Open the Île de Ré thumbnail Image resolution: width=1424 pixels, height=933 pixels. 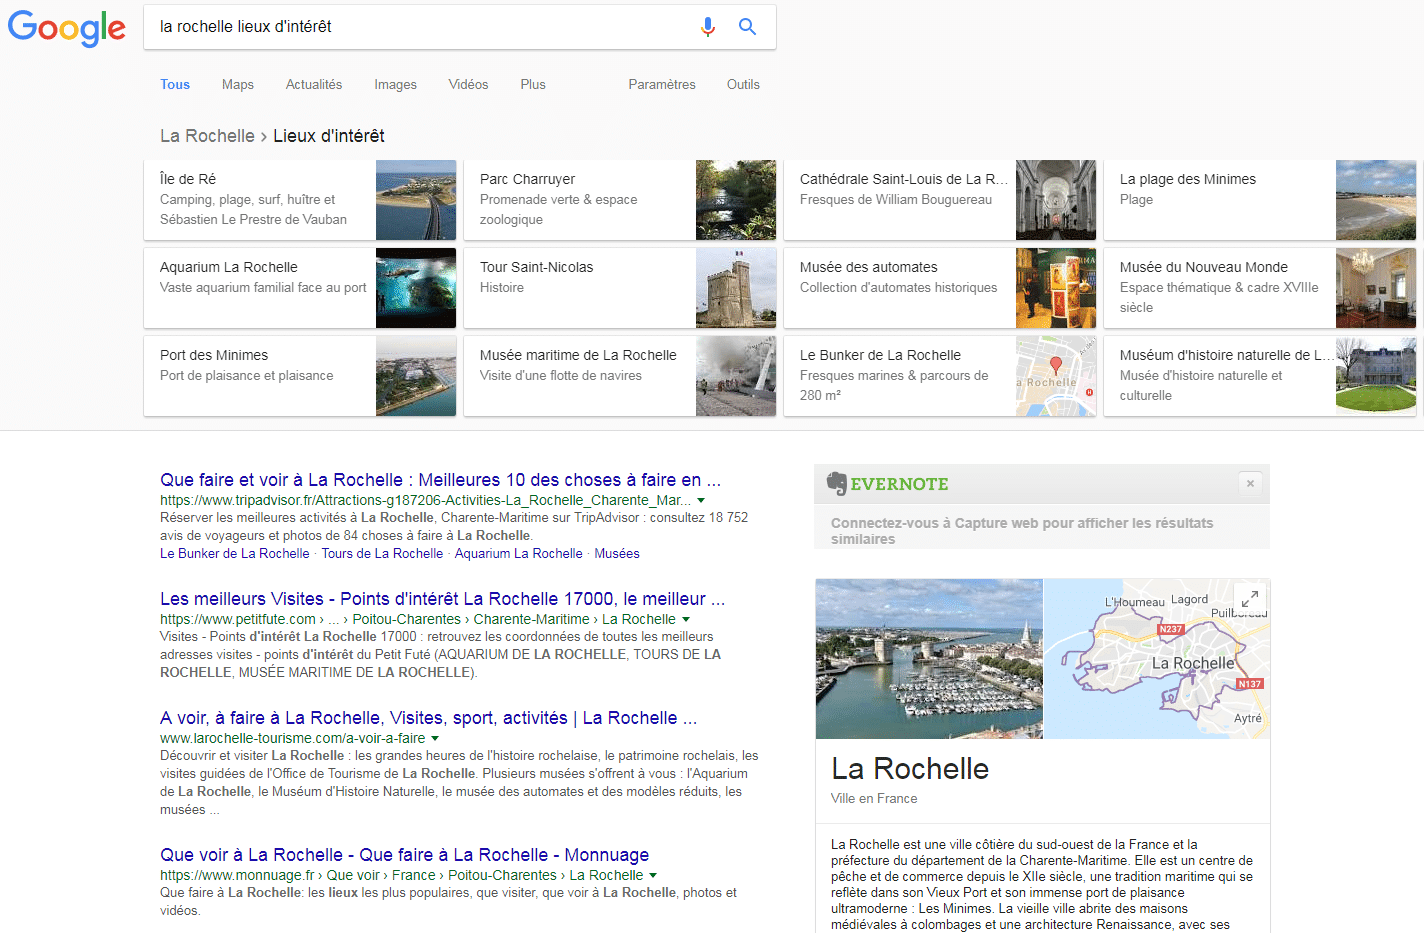tap(416, 200)
